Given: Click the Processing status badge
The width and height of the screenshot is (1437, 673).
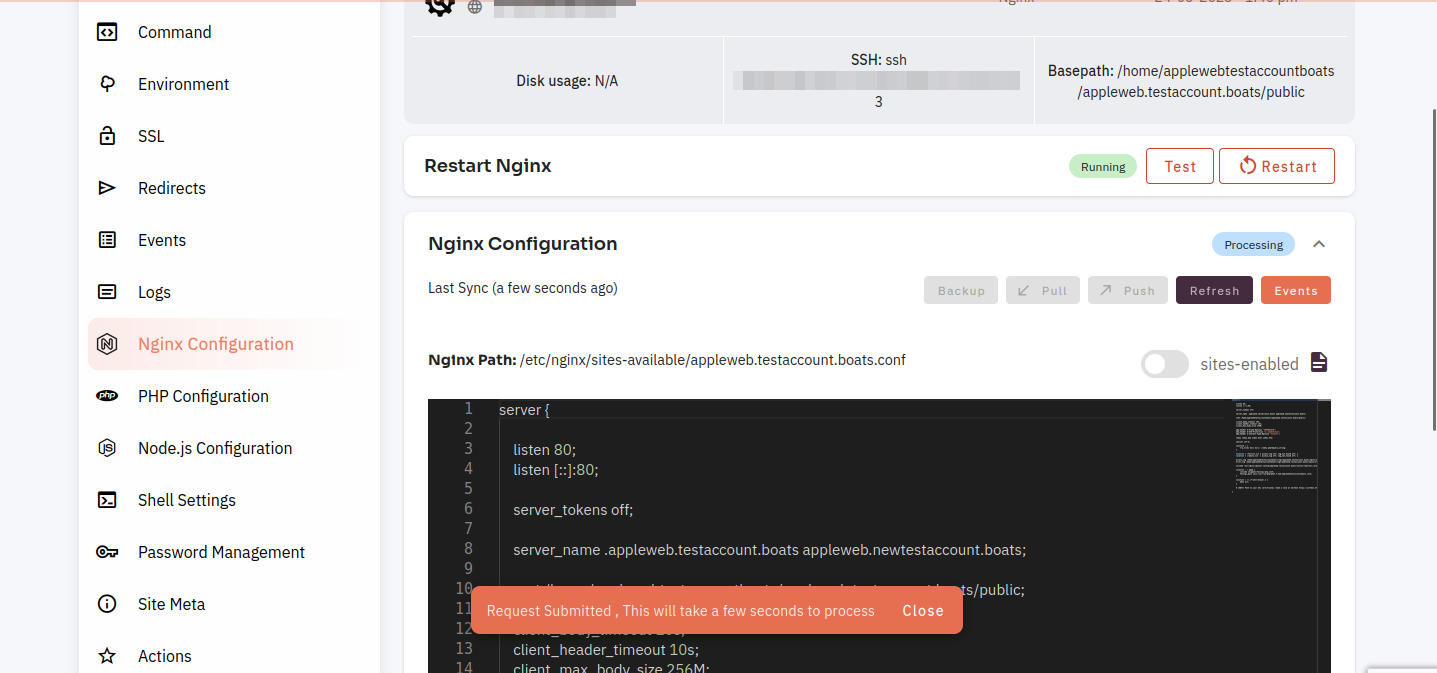Looking at the screenshot, I should click(1254, 245).
